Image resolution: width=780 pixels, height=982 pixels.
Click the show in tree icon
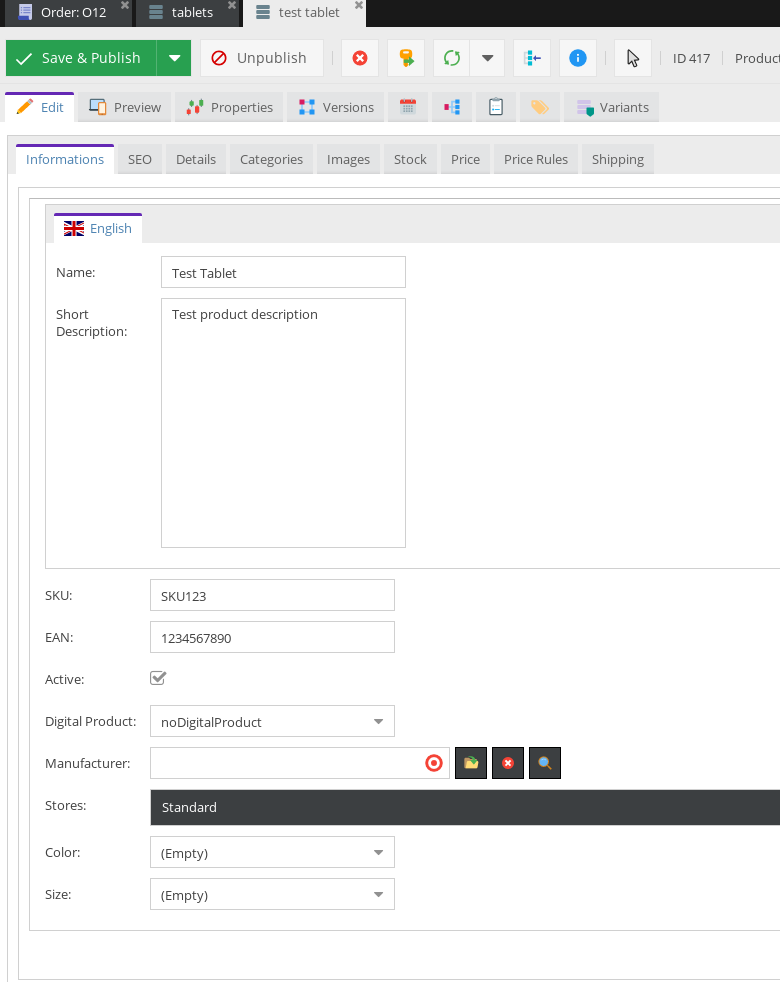click(532, 58)
